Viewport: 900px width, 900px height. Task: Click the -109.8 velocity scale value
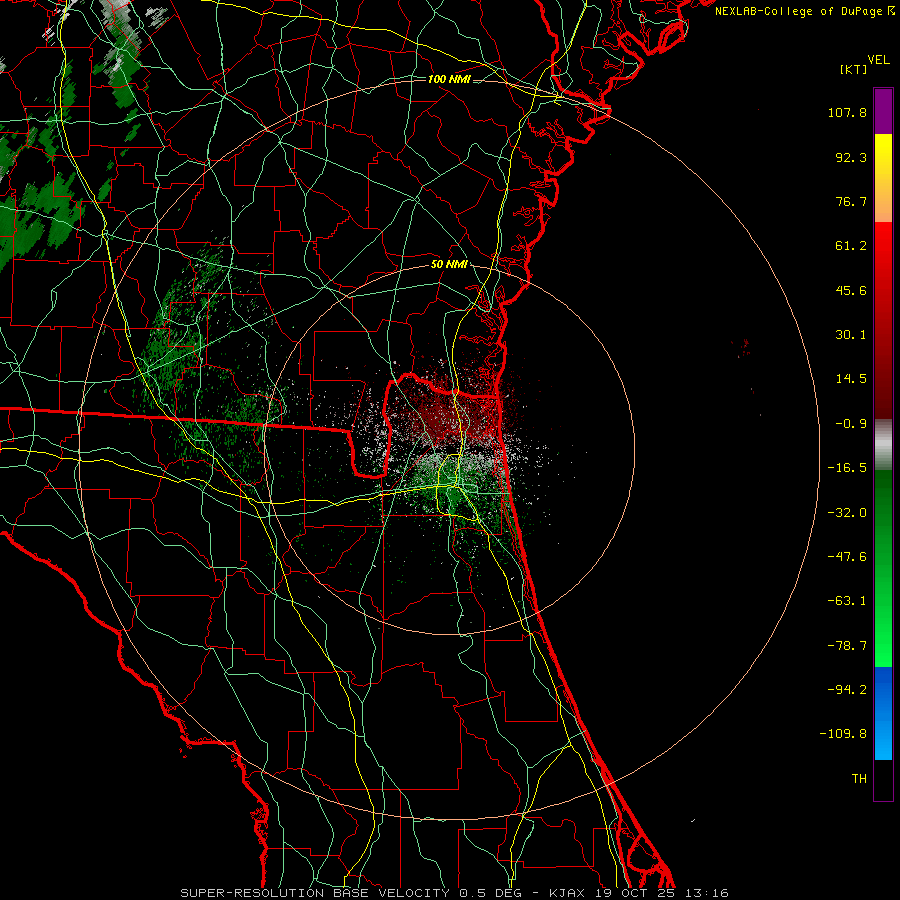843,734
